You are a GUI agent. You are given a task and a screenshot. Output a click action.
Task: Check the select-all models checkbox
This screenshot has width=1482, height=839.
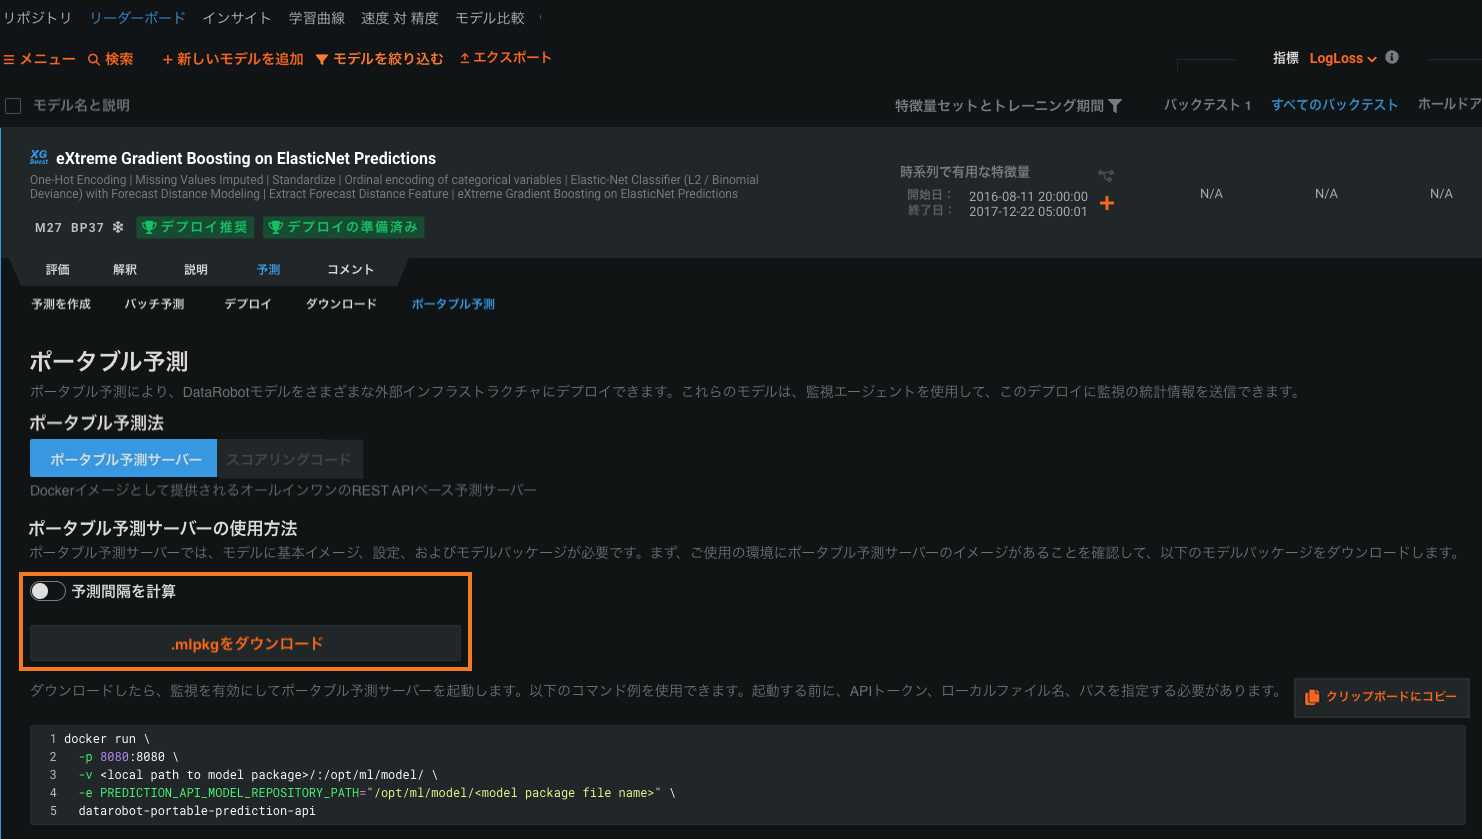[x=13, y=106]
